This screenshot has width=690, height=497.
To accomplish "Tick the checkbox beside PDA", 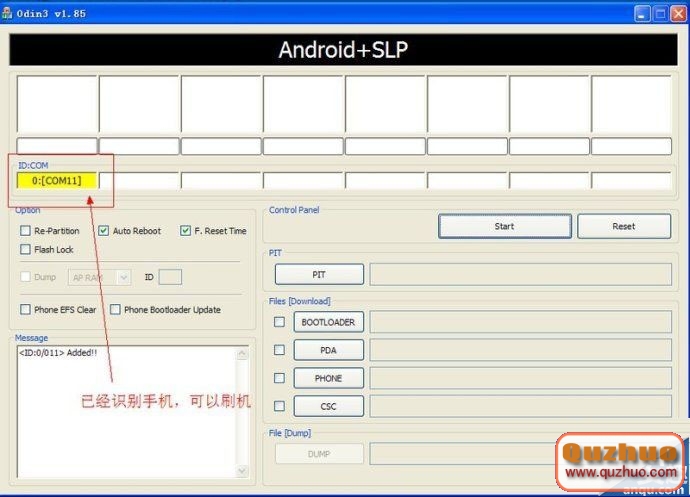I will point(279,350).
